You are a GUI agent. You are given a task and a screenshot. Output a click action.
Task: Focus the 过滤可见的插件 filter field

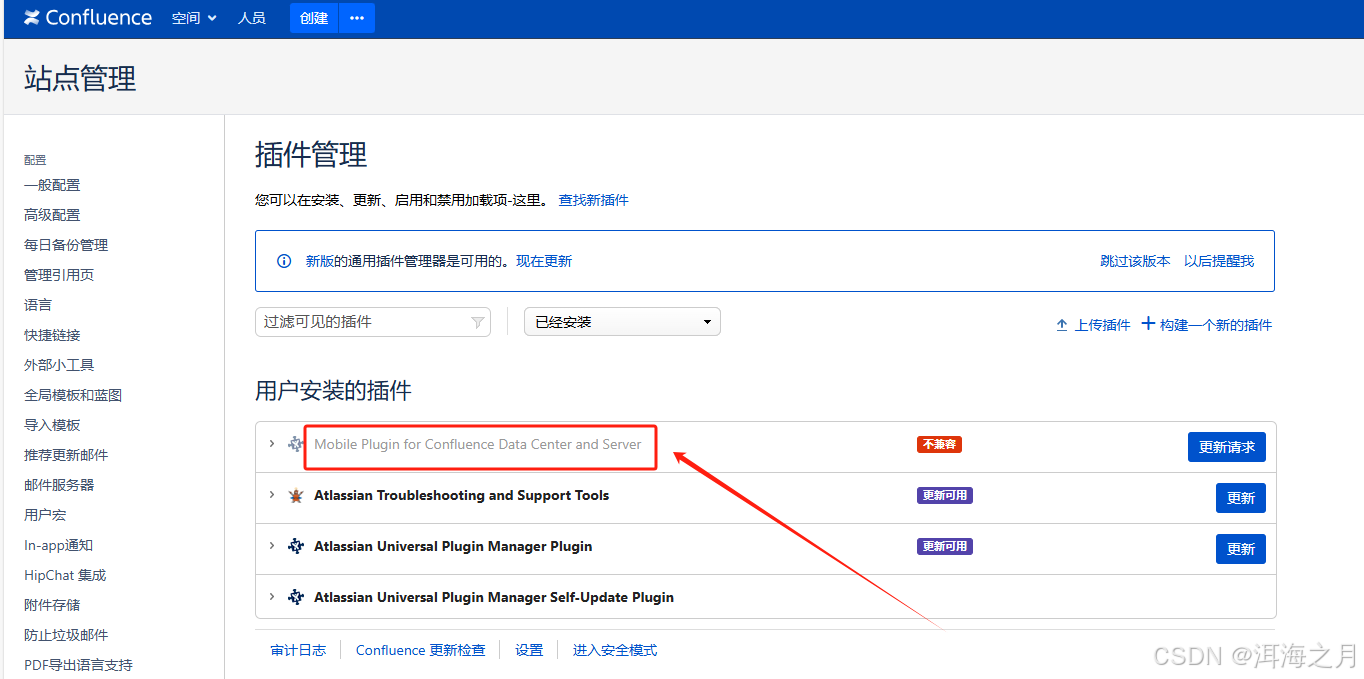373,322
